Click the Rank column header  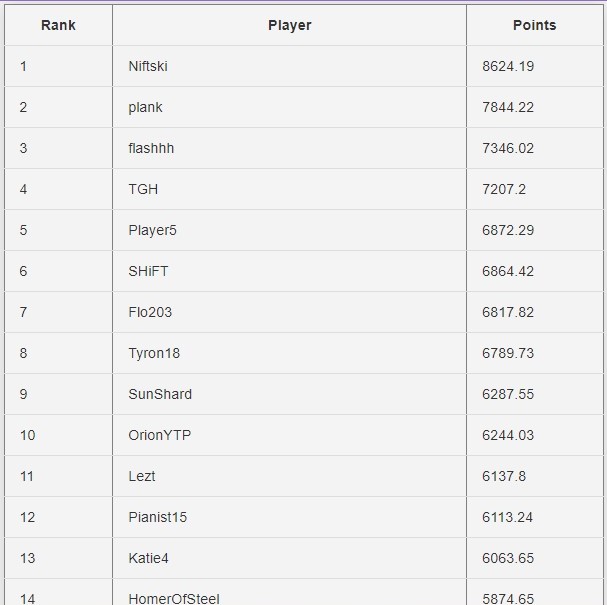(x=58, y=25)
